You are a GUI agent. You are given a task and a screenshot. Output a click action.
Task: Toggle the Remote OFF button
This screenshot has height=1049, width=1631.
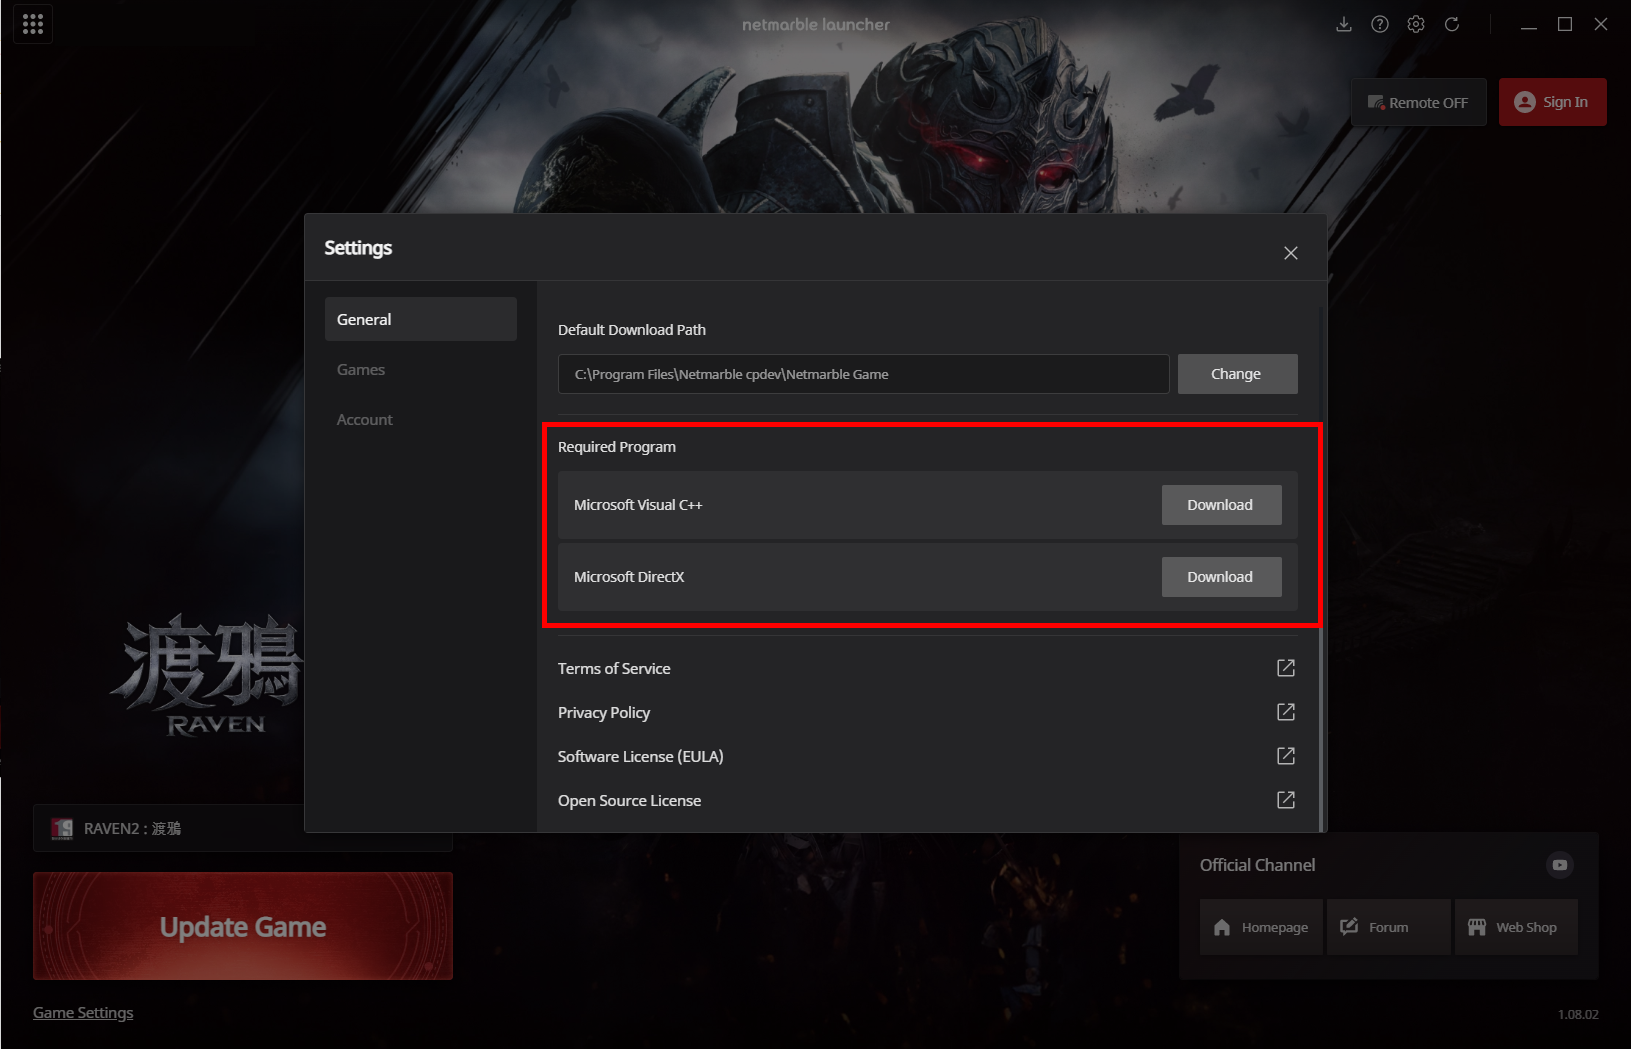point(1418,102)
